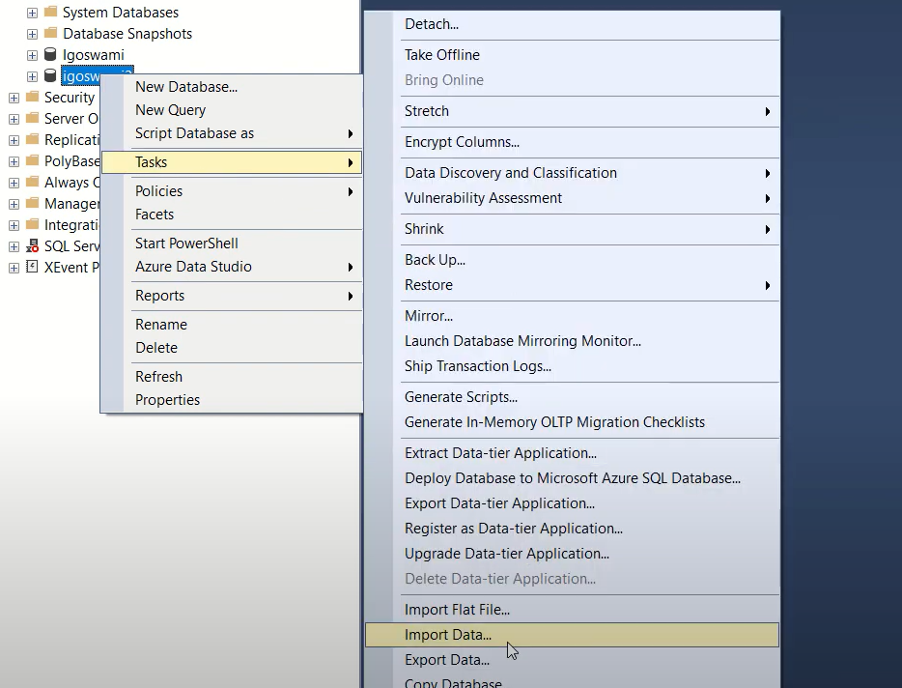Image resolution: width=902 pixels, height=688 pixels.
Task: Expand the Security folder node
Action: click(x=13, y=98)
